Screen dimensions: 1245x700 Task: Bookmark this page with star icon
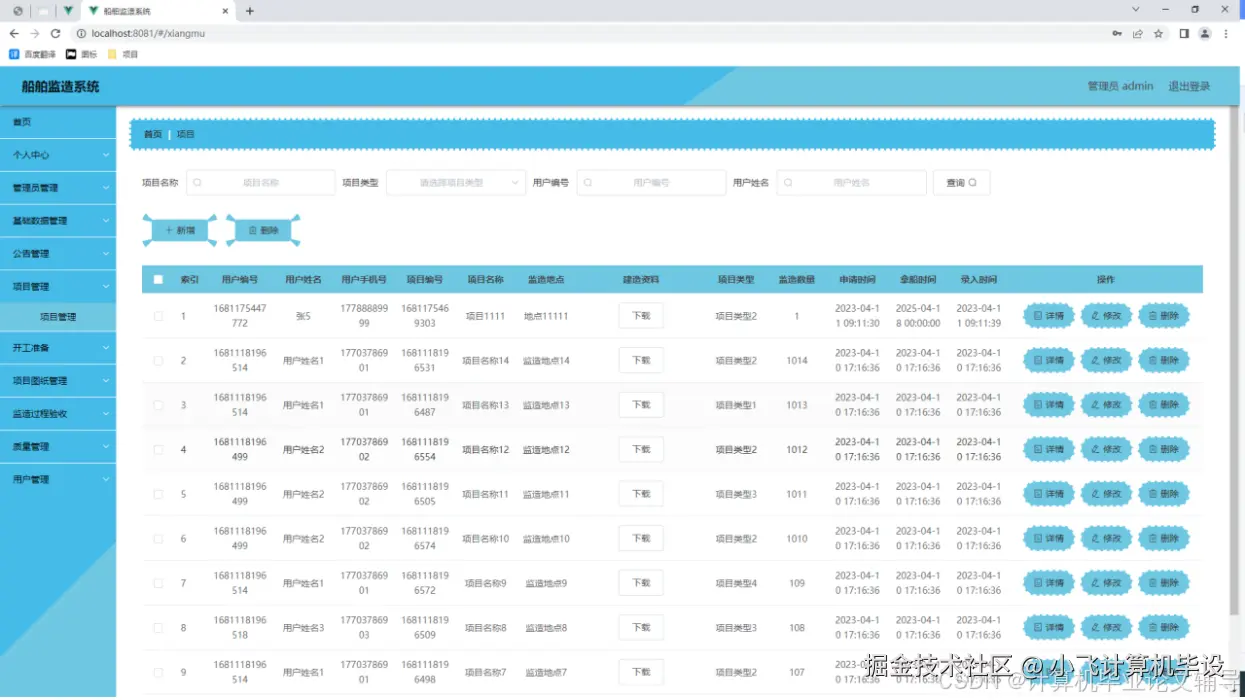click(1158, 33)
